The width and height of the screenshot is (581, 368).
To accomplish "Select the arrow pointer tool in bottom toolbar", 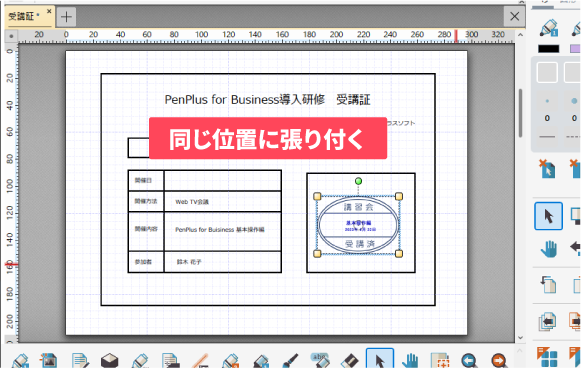I will pyautogui.click(x=380, y=359).
